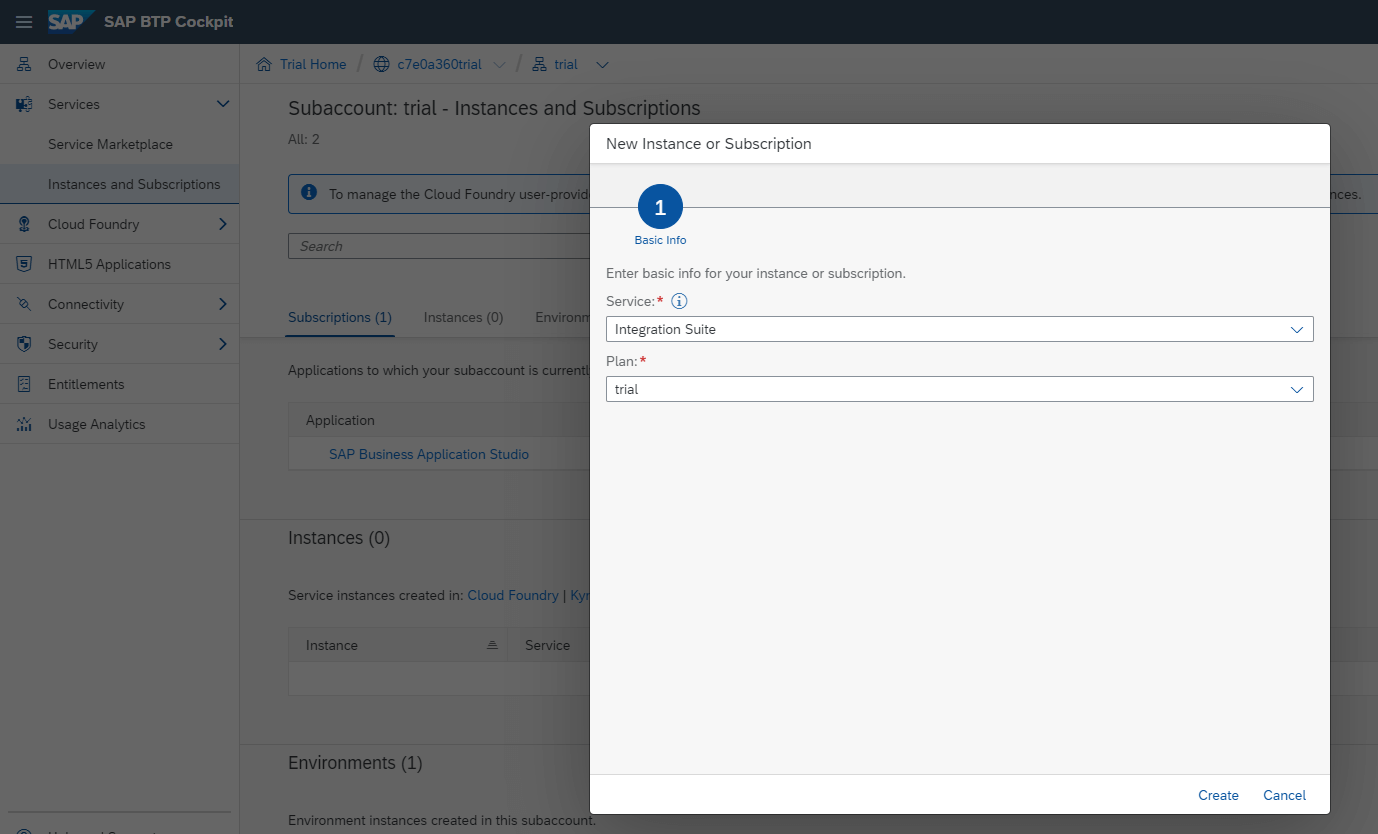Image resolution: width=1378 pixels, height=834 pixels.
Task: Click the subaccount icon beside trial breadcrumb
Action: [538, 64]
